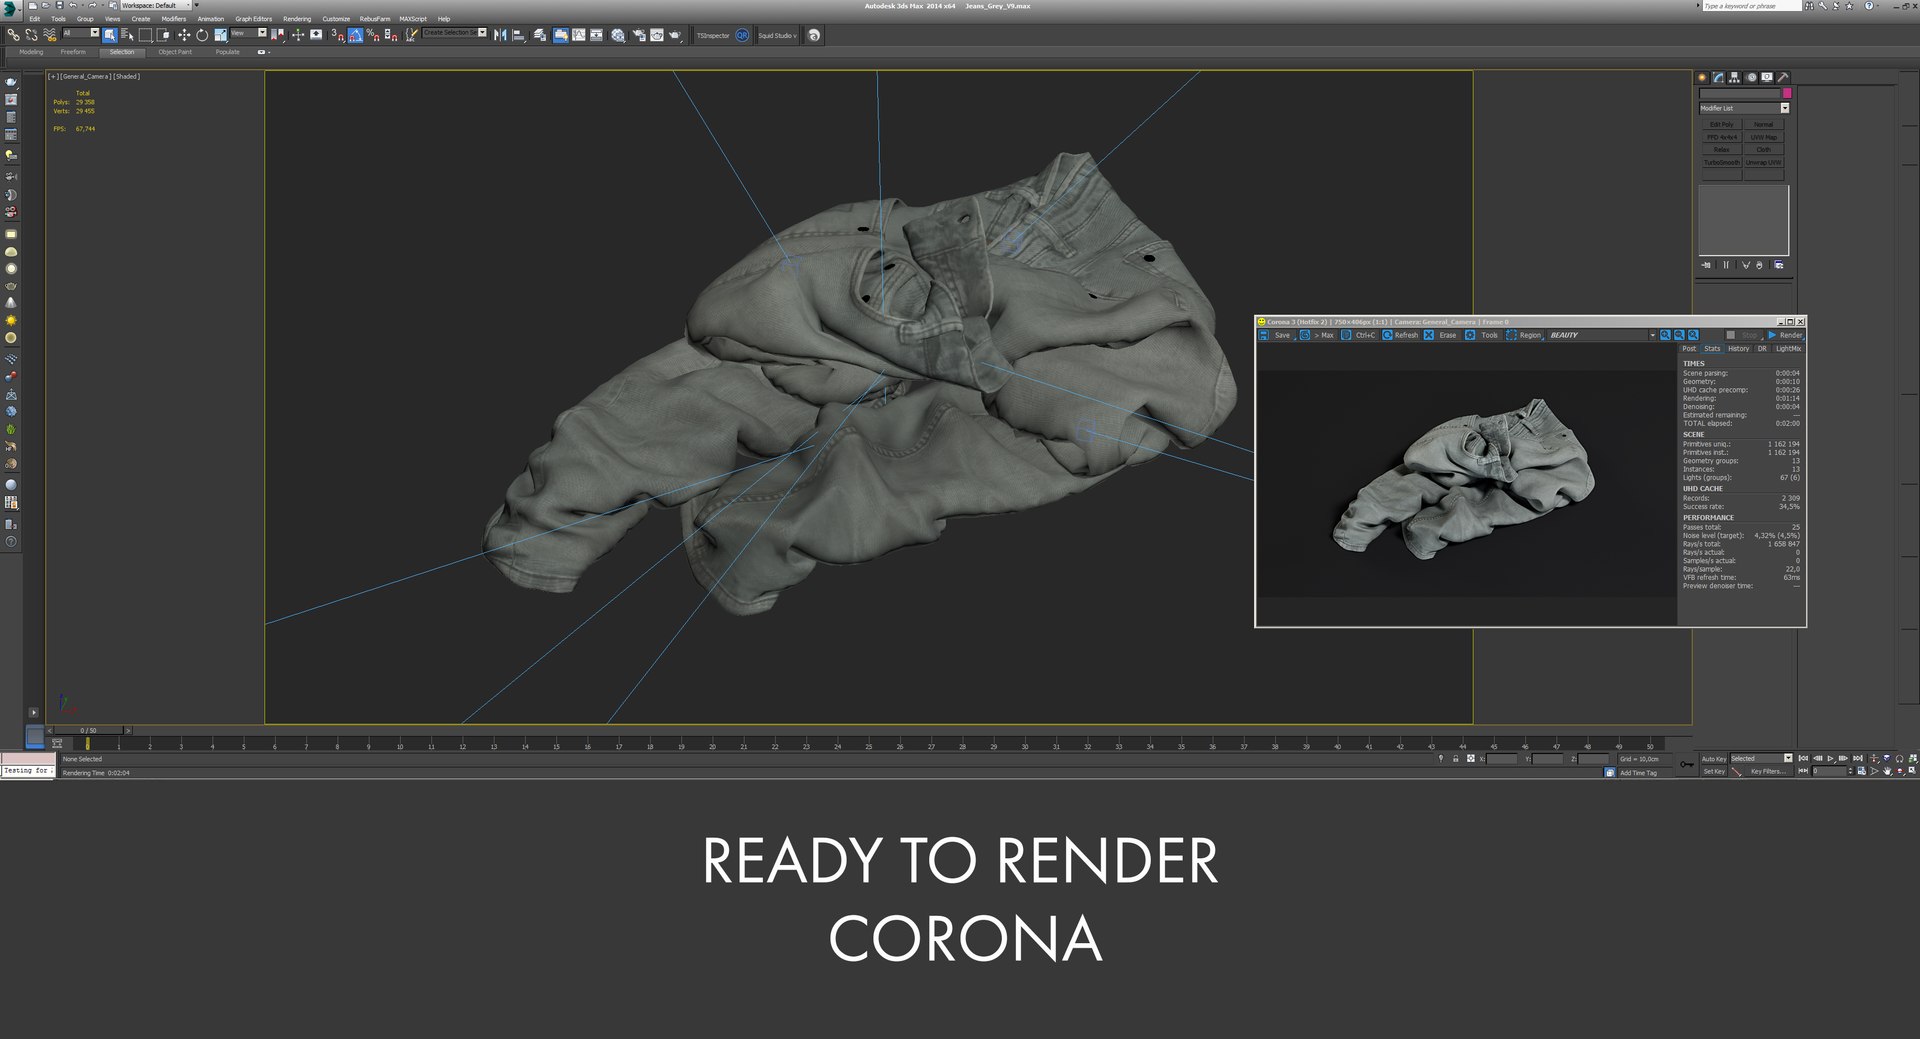Open the Rendering menu
This screenshot has height=1039, width=1920.
297,19
